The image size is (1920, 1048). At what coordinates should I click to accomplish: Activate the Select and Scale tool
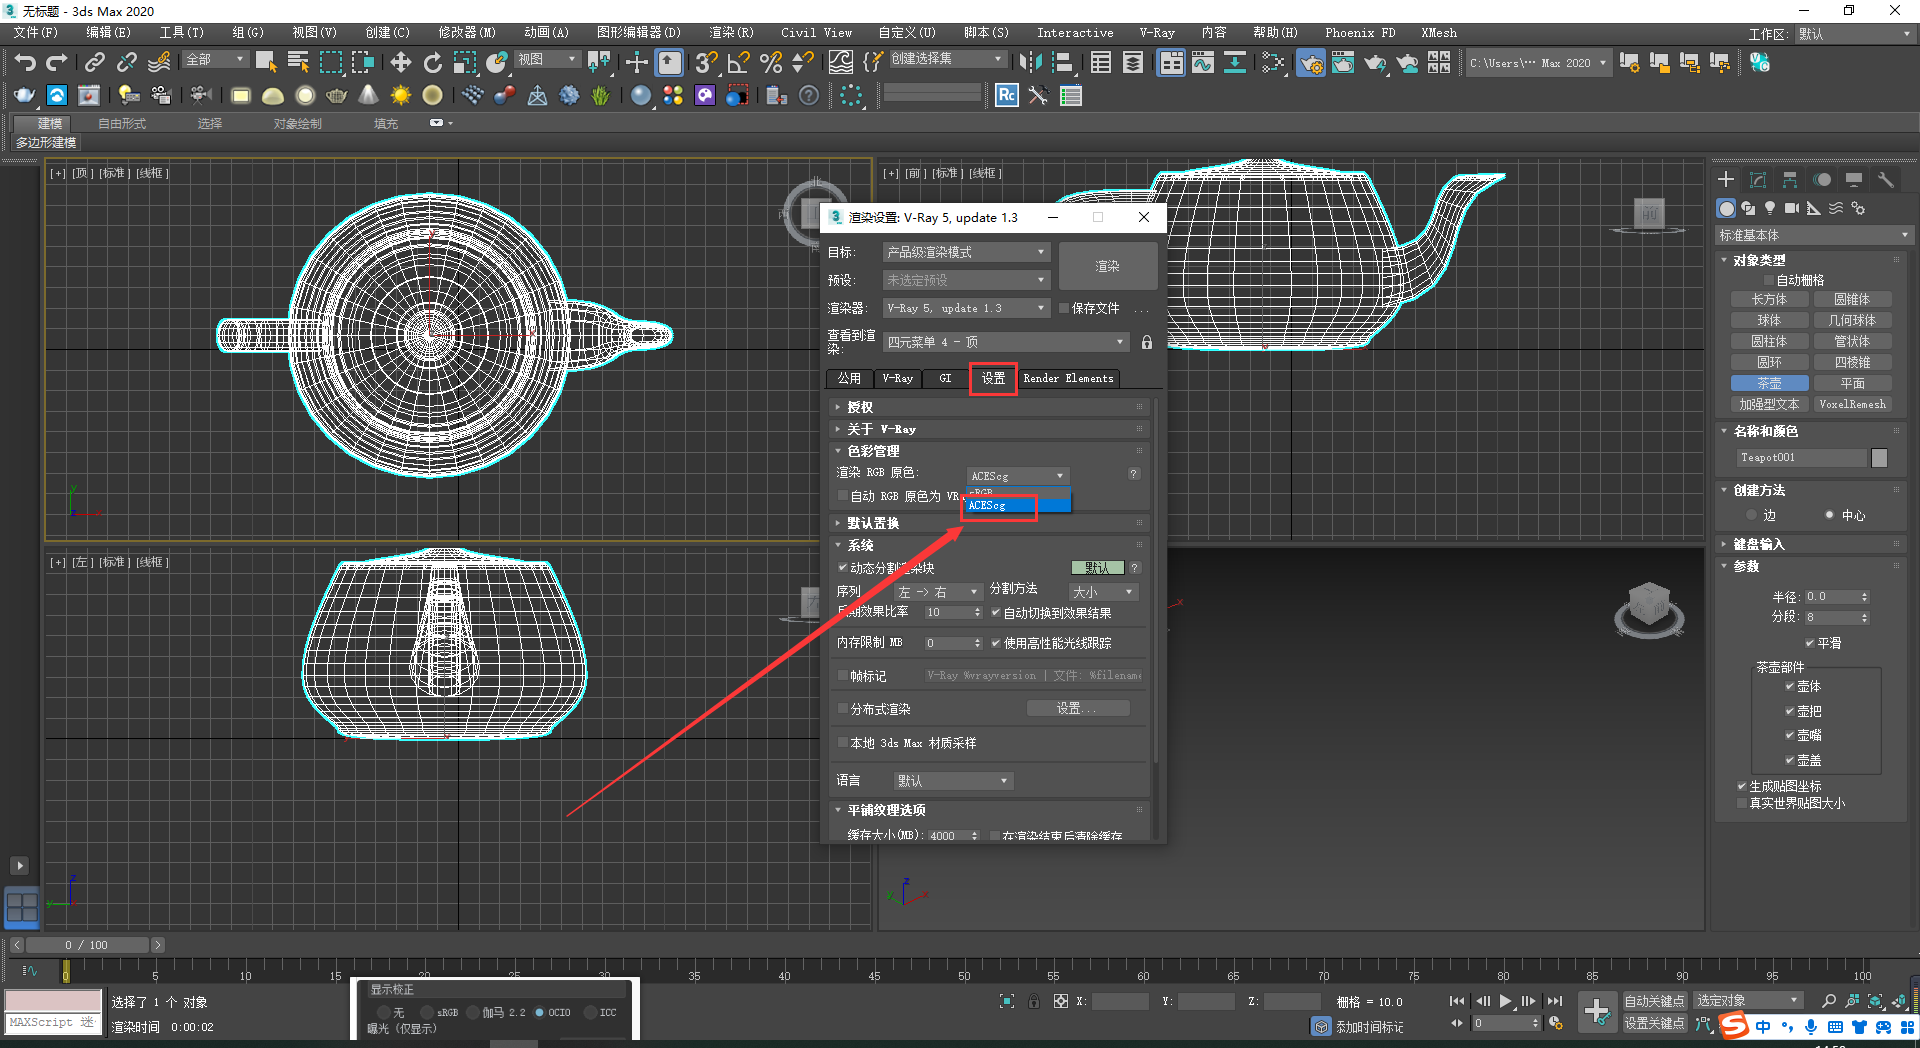(464, 63)
